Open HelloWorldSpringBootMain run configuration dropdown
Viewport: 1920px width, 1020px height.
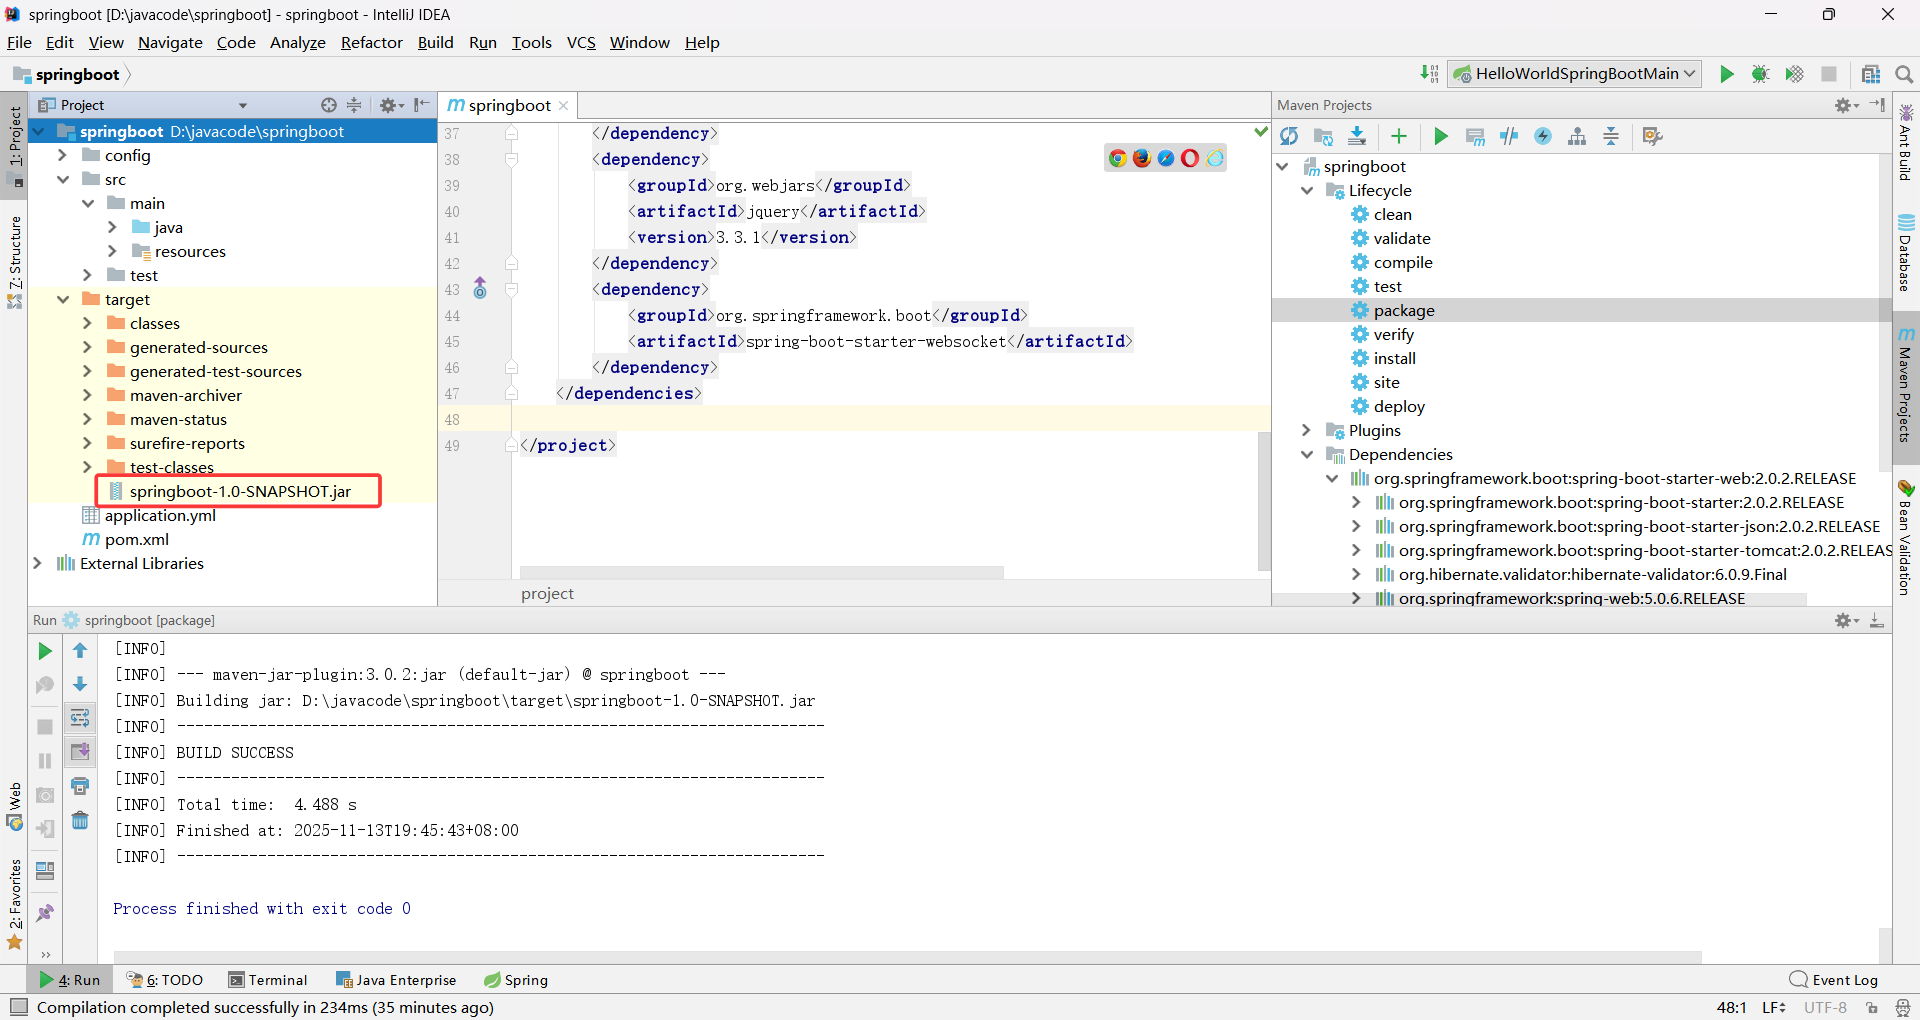(x=1575, y=74)
